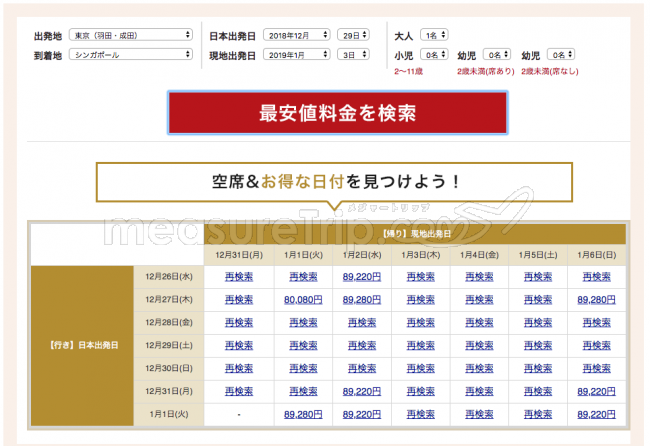The image size is (650, 446).
Task: Click 再検索 for 12月29日 departure, 12月31日 return
Action: tap(239, 345)
